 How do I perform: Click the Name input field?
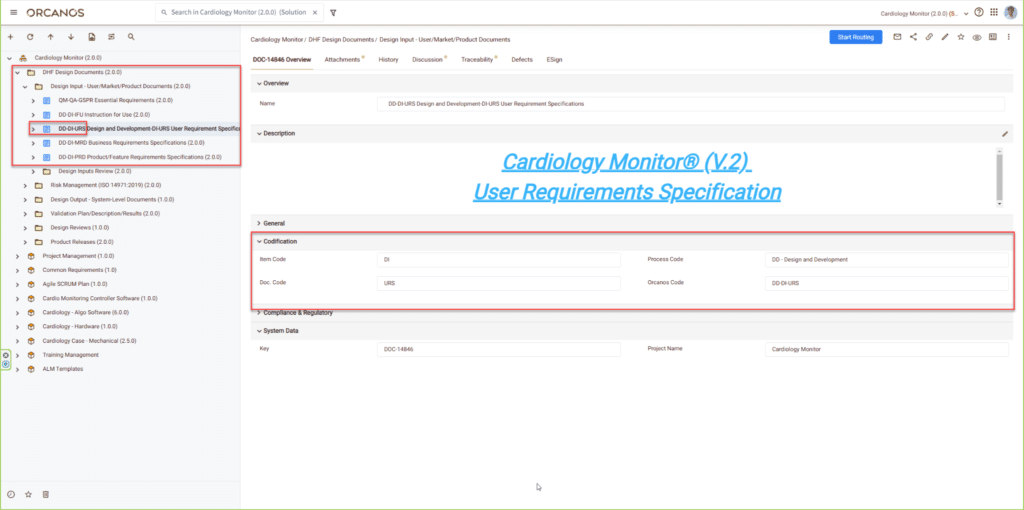click(x=691, y=104)
